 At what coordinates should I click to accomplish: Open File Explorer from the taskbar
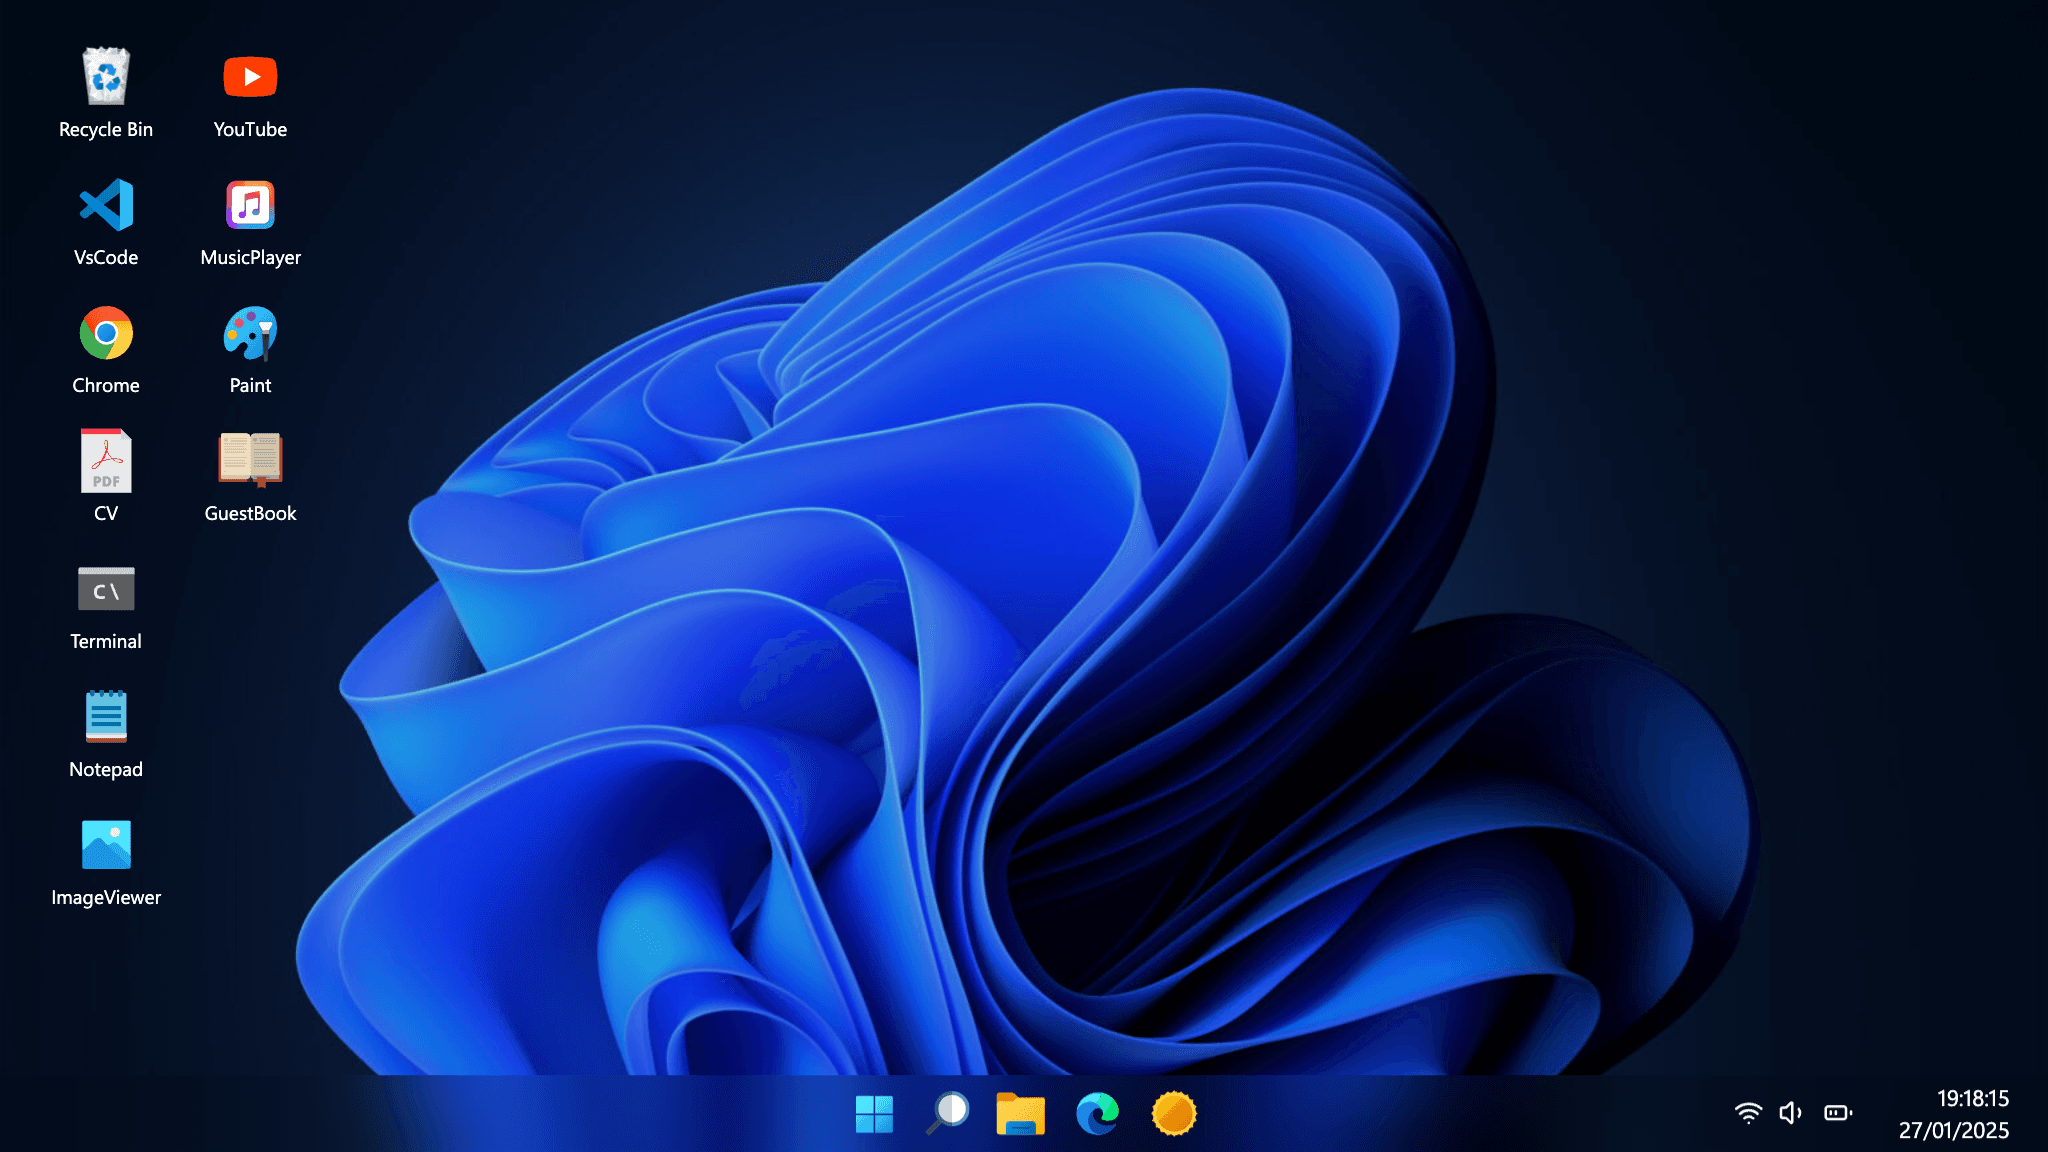[1021, 1112]
